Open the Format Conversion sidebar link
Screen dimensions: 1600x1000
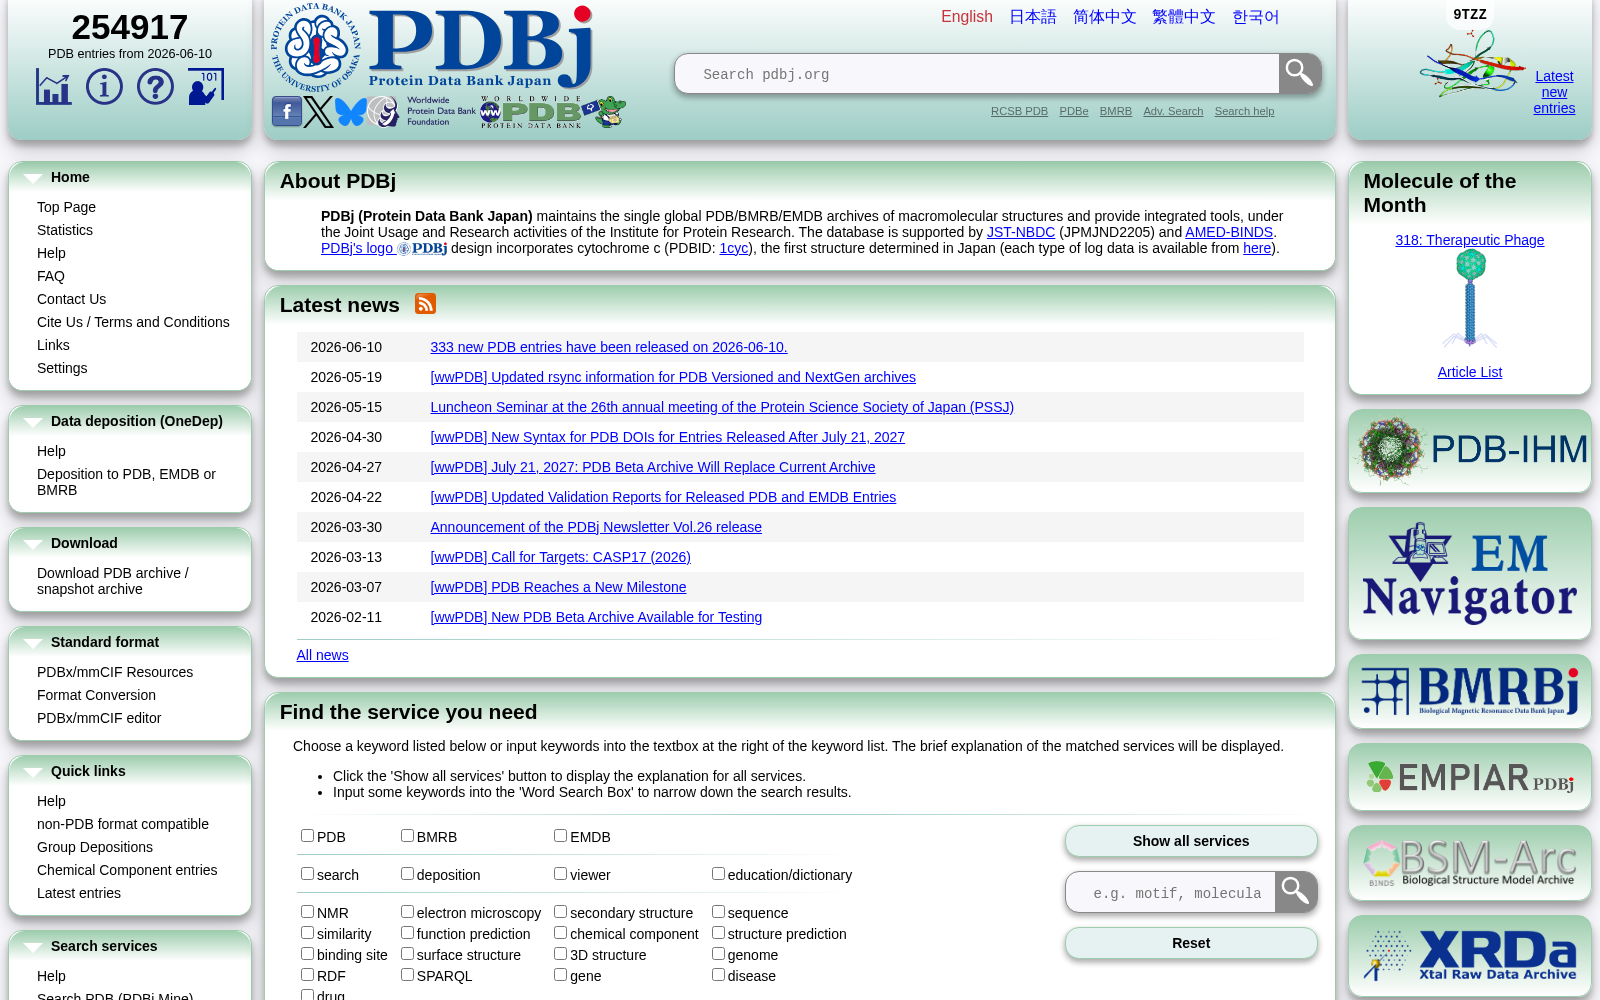click(x=96, y=695)
